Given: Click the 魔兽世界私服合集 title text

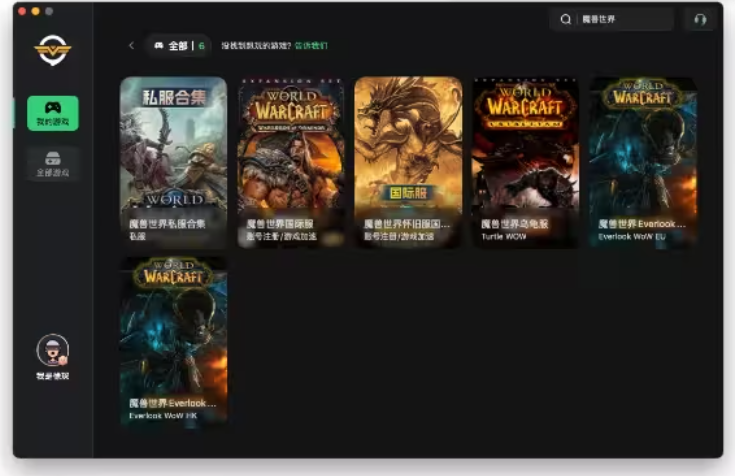Looking at the screenshot, I should pyautogui.click(x=167, y=224).
